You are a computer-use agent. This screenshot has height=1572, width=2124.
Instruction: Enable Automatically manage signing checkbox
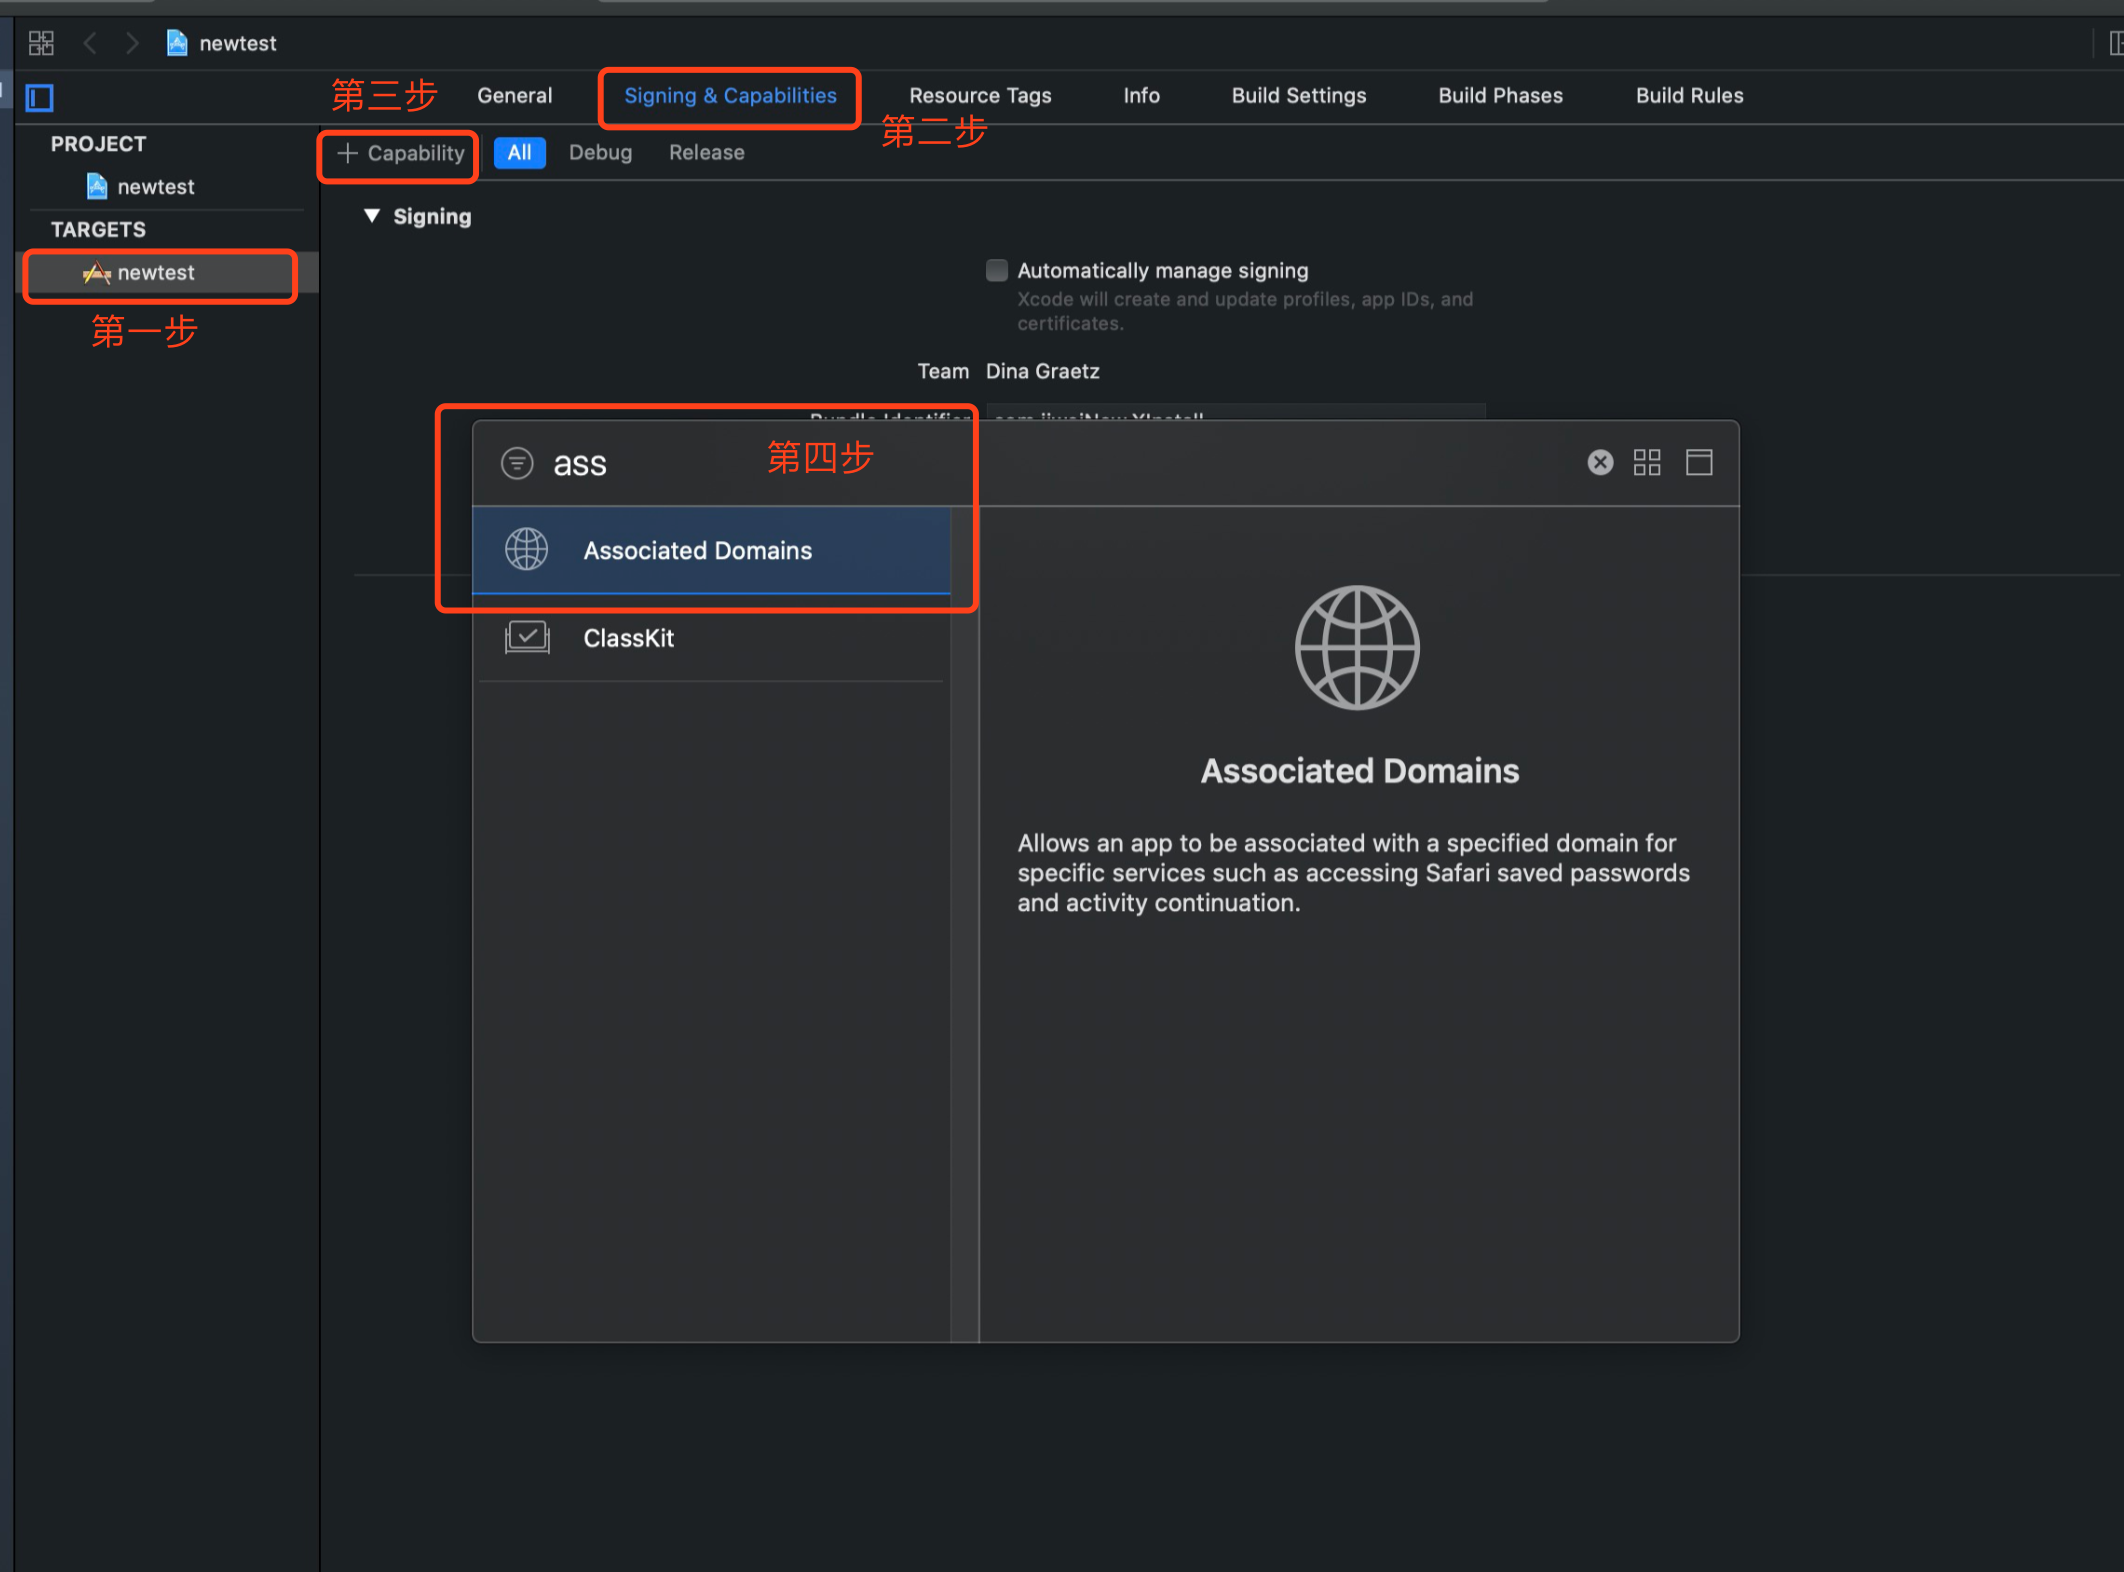997,270
